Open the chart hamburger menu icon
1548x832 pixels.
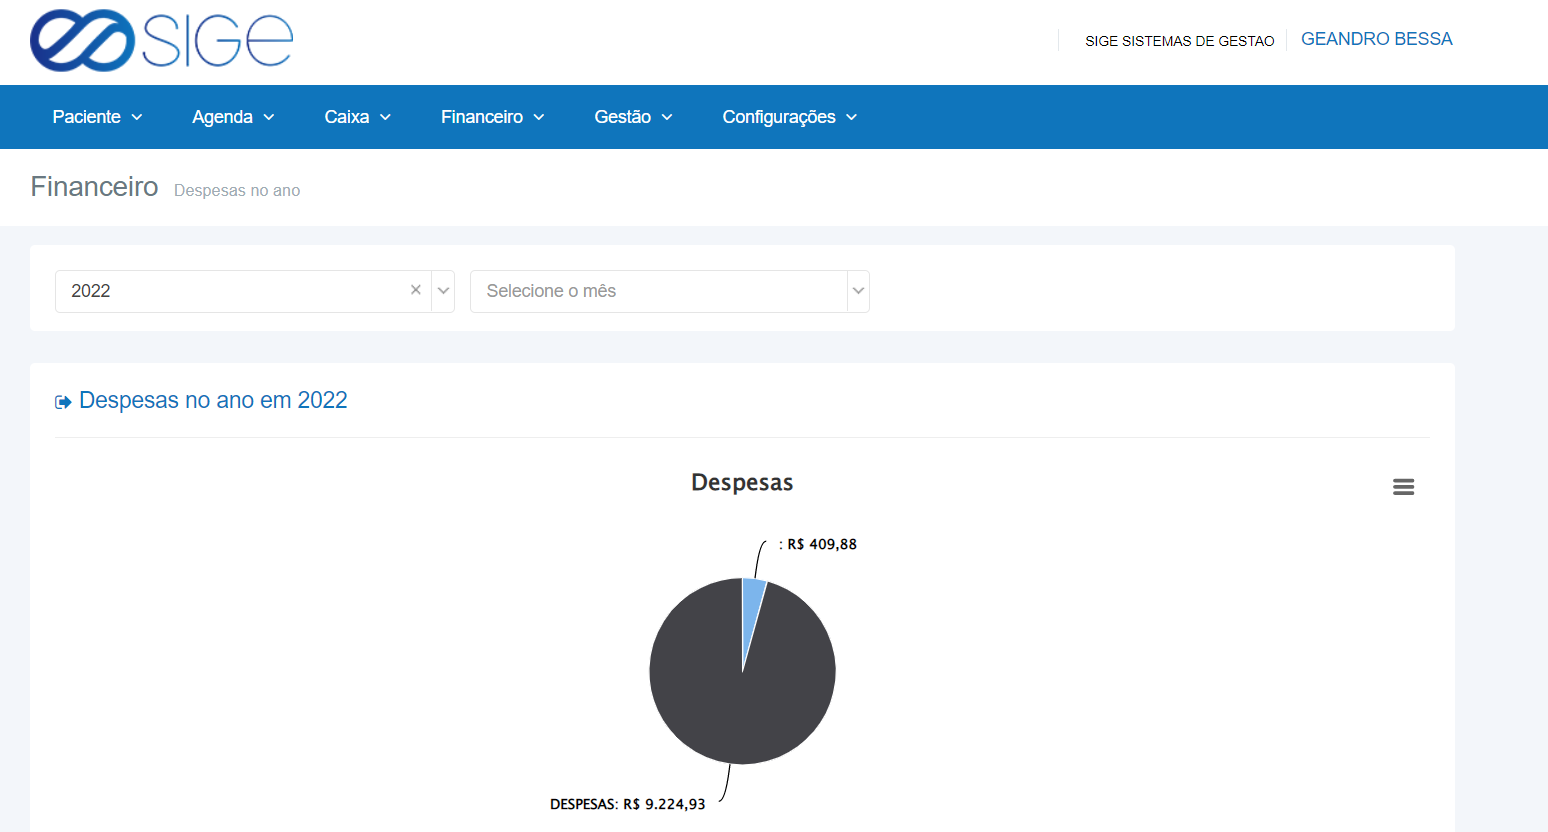point(1403,487)
